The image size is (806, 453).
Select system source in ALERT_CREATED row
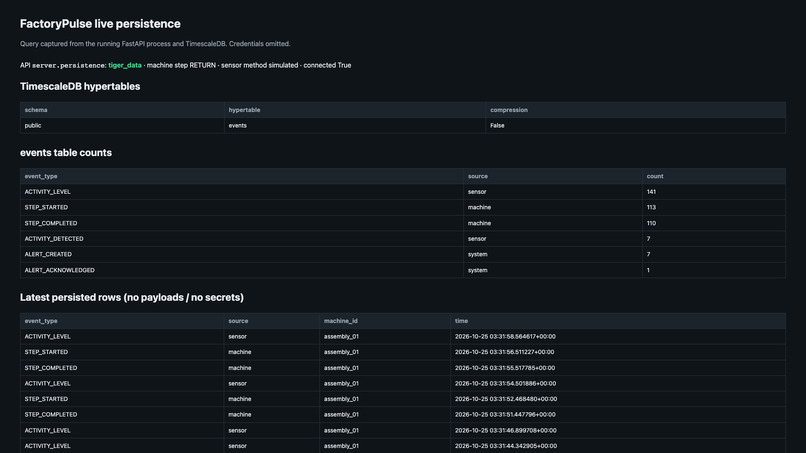click(x=478, y=254)
